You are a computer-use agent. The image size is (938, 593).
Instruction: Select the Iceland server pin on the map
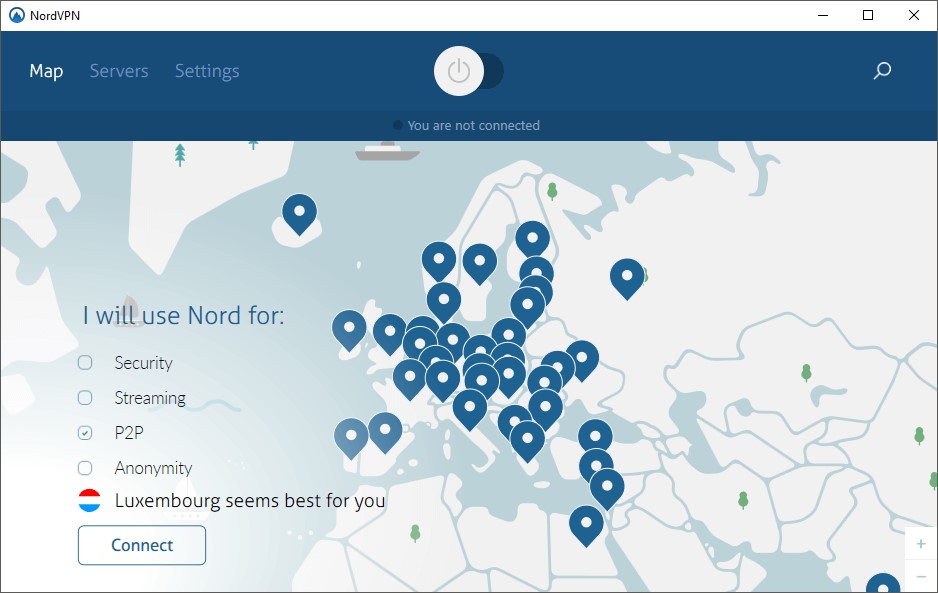tap(299, 212)
